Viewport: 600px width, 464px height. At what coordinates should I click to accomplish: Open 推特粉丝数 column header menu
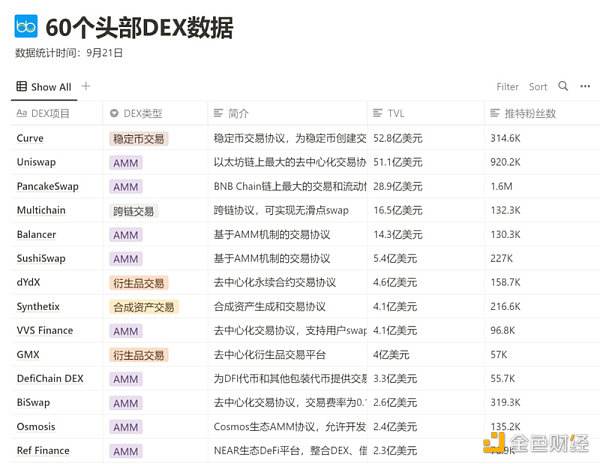(542, 113)
